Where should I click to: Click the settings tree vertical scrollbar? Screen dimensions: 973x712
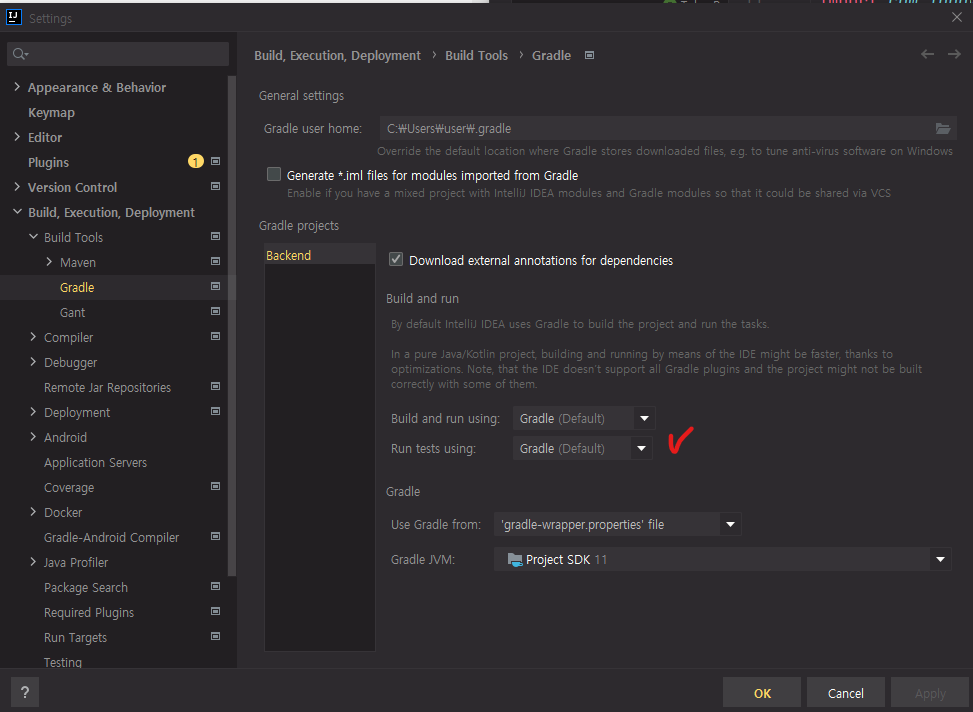232,326
